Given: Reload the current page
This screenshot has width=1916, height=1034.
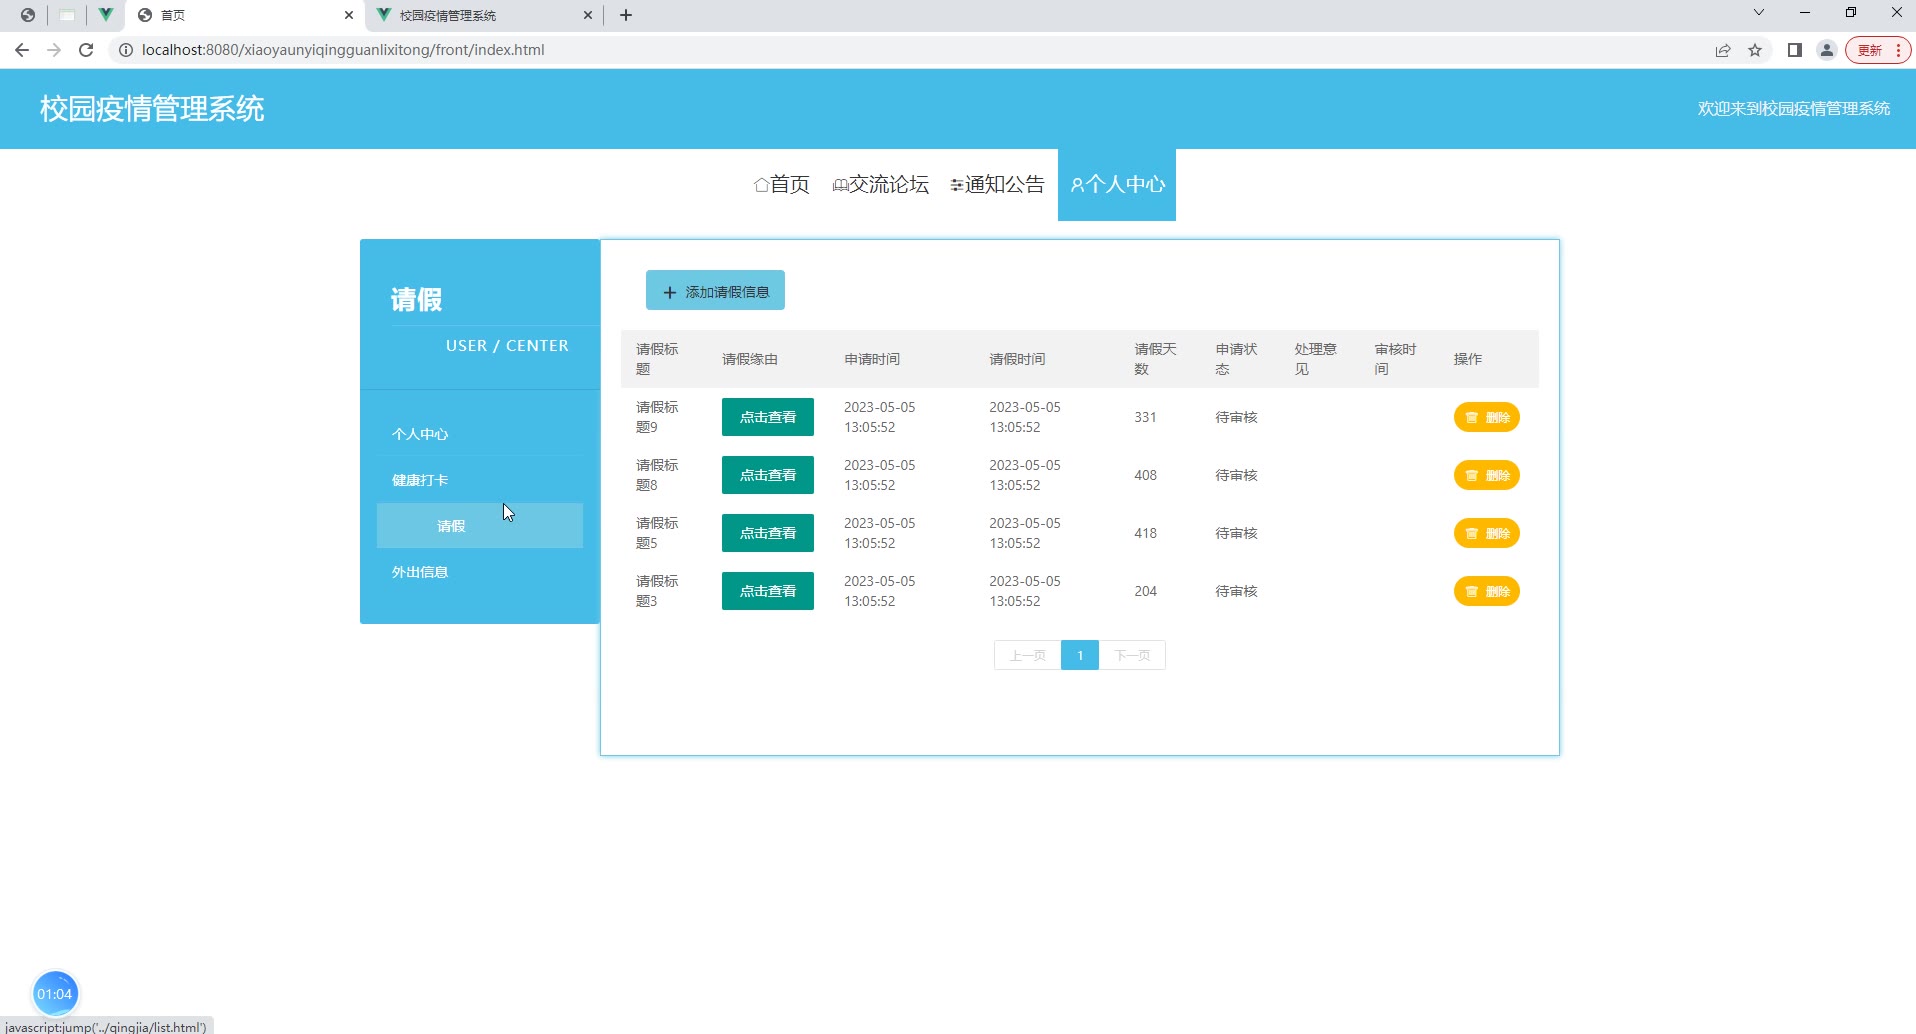Looking at the screenshot, I should [86, 50].
